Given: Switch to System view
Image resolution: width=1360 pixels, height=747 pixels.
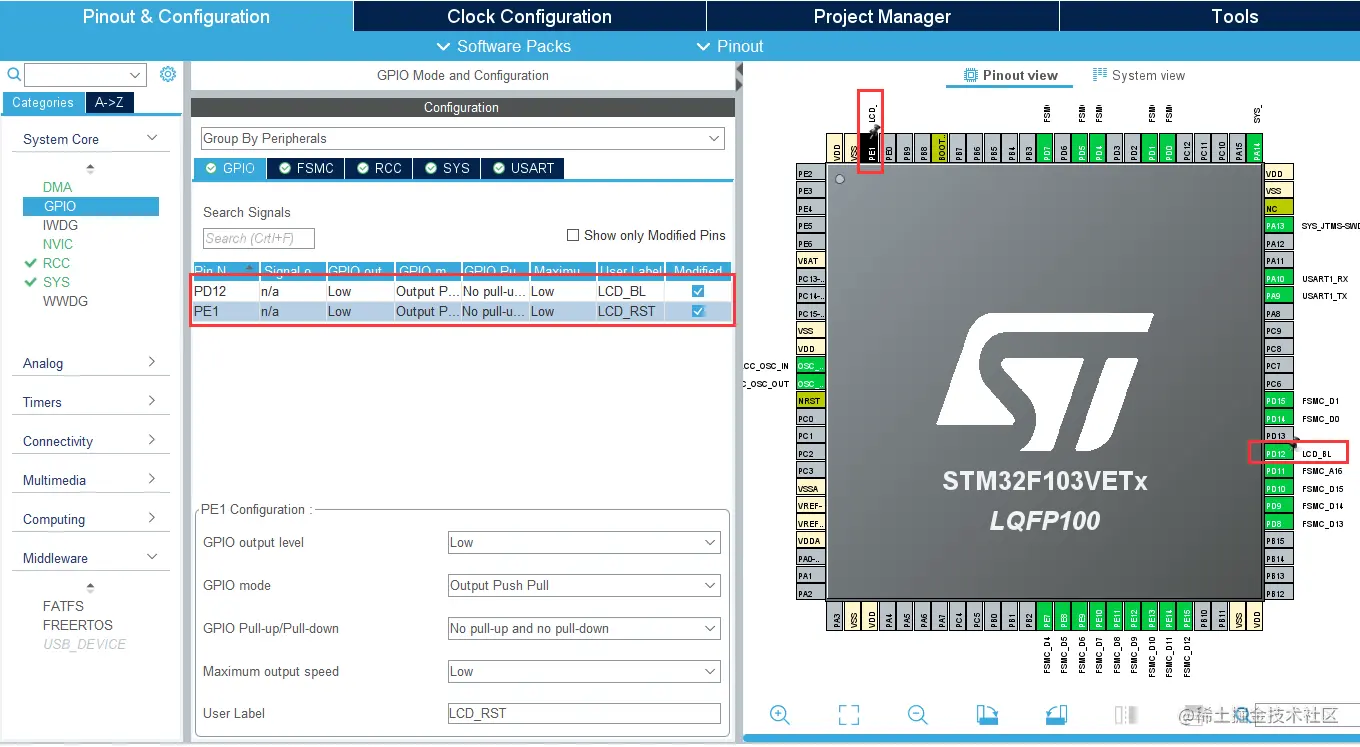Looking at the screenshot, I should 1139,75.
